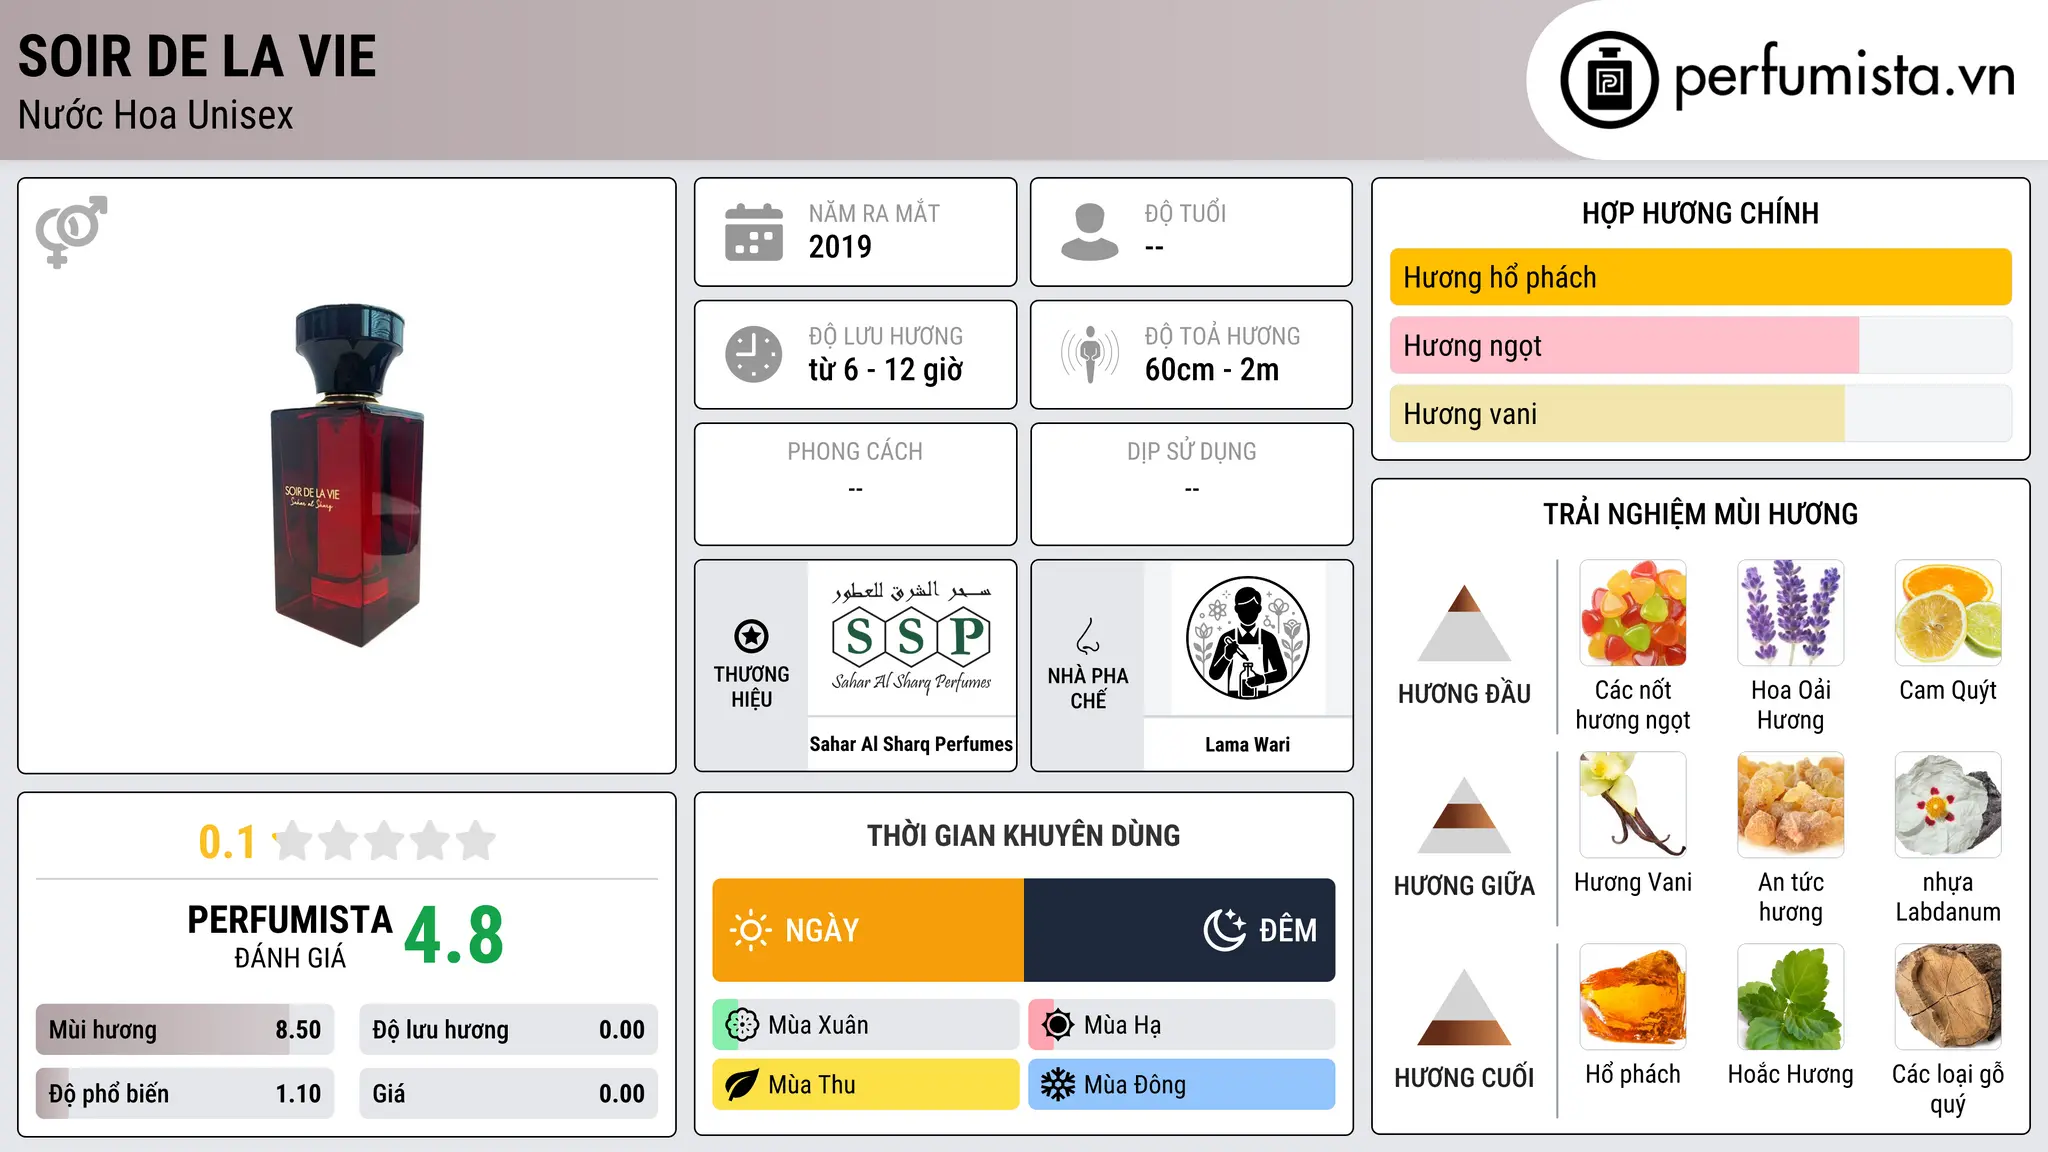Viewport: 2048px width, 1152px height.
Task: Select the An tức hương resin image
Action: [x=1790, y=805]
